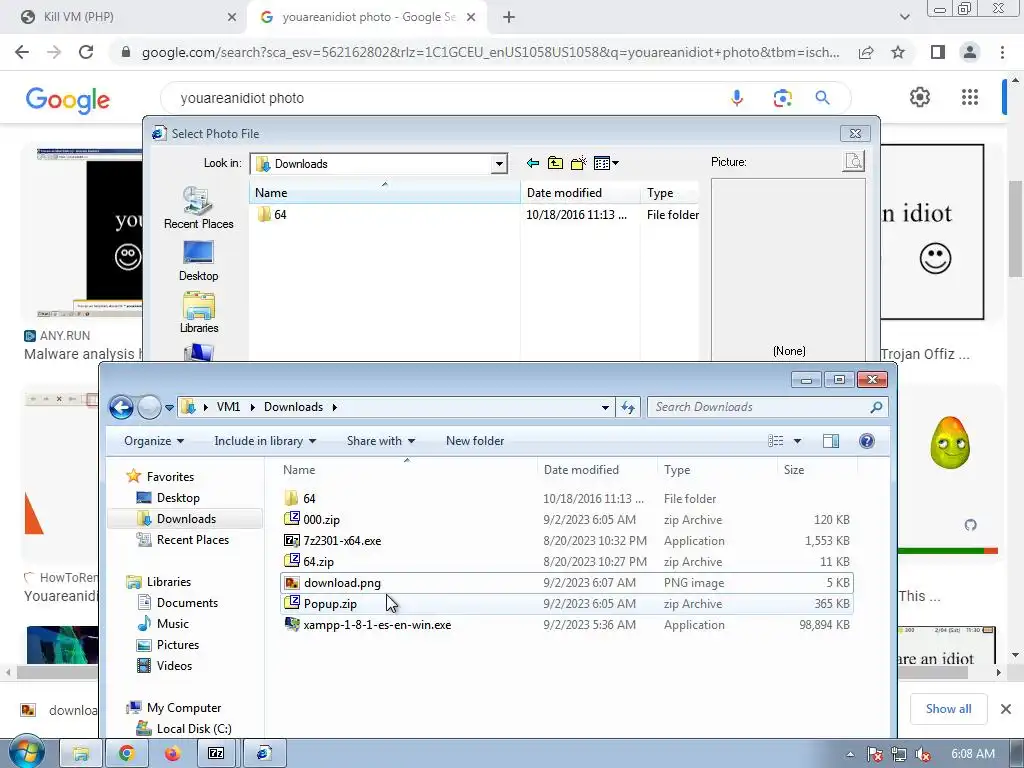Screen dimensions: 1024x768
Task: Open Google quick settings gear
Action: click(x=920, y=97)
